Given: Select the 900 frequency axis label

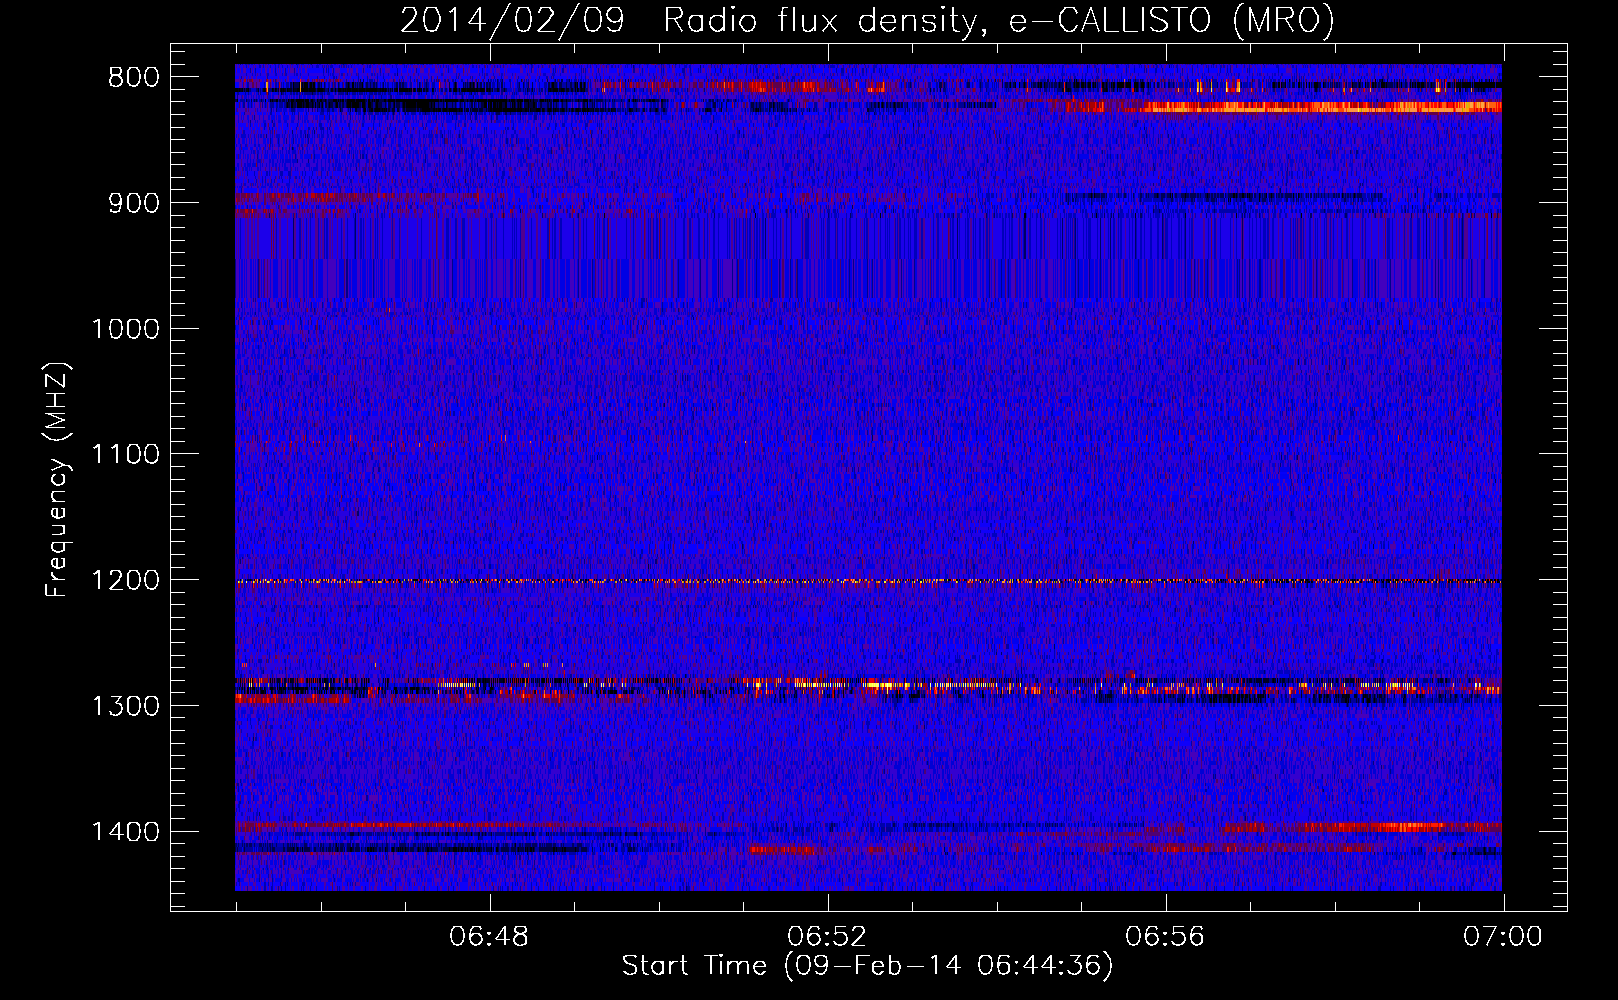Looking at the screenshot, I should point(132,203).
